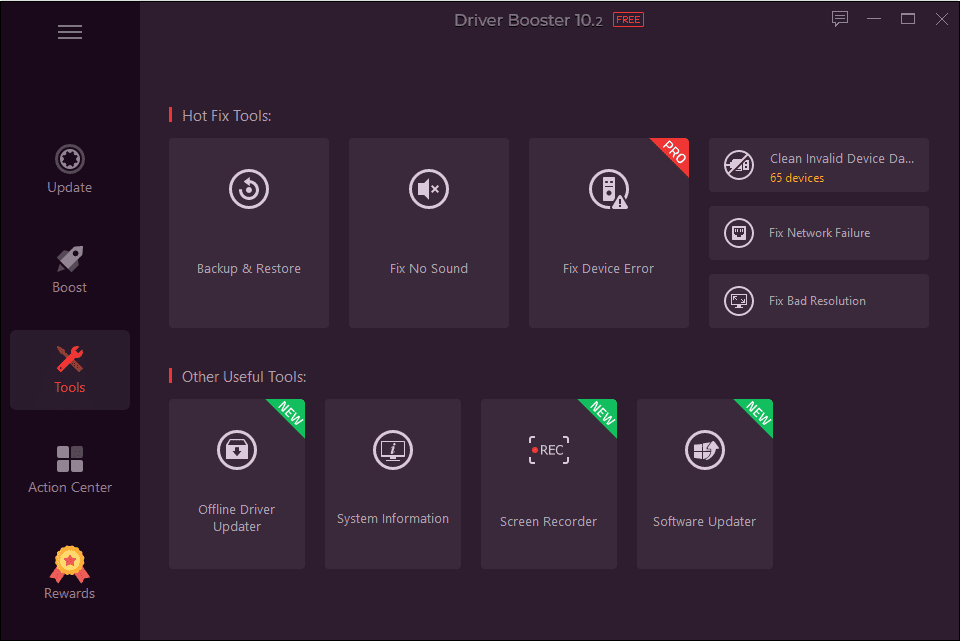Close the Driver Booster window
The height and width of the screenshot is (641, 960).
point(942,19)
